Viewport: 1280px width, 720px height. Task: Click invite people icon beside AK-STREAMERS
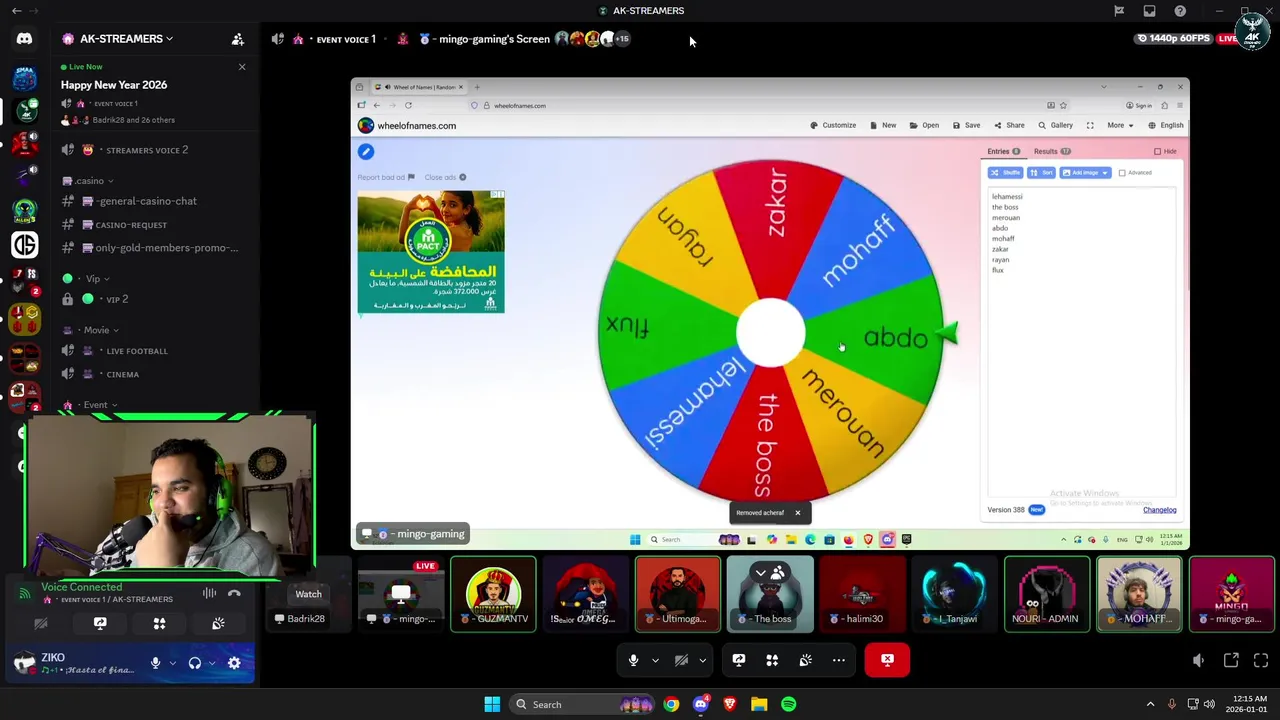tap(238, 39)
